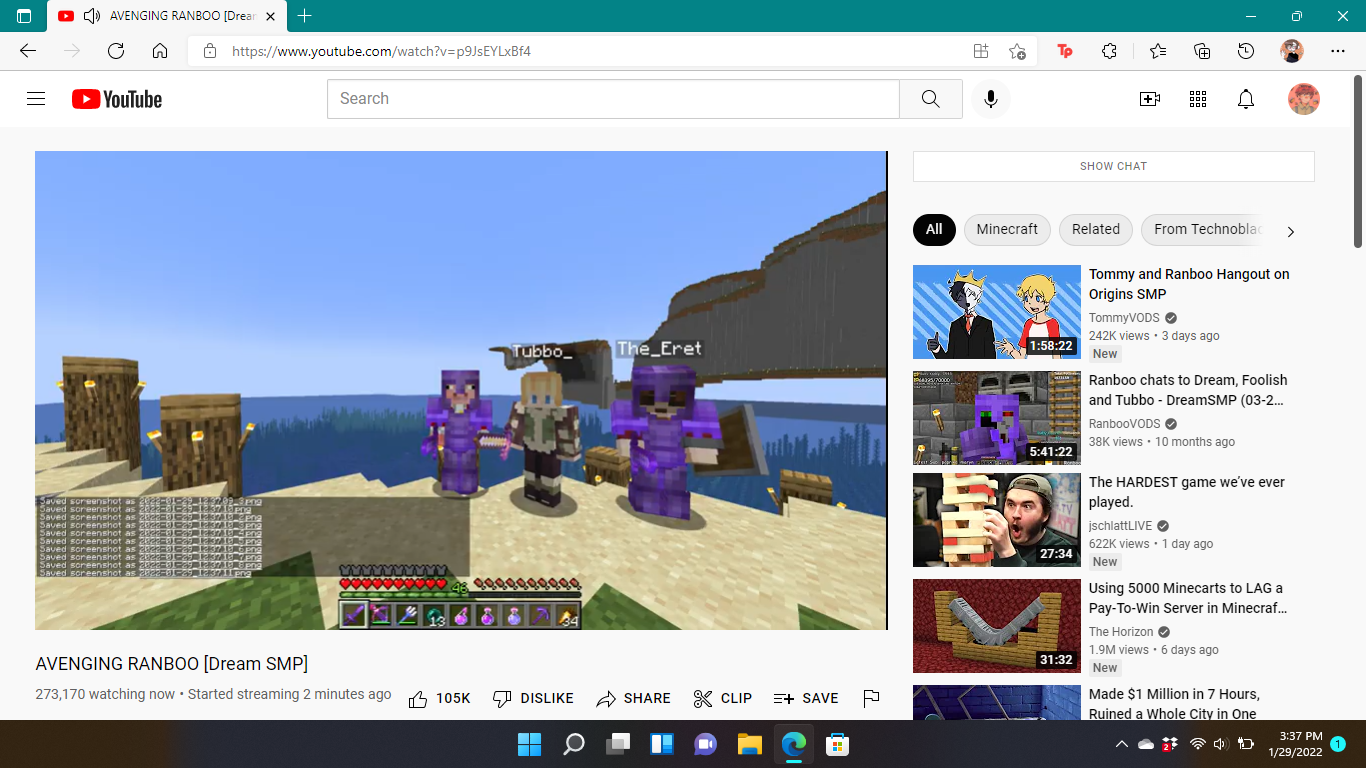Open the YouTube account avatar menu
This screenshot has width=1366, height=768.
(1304, 99)
